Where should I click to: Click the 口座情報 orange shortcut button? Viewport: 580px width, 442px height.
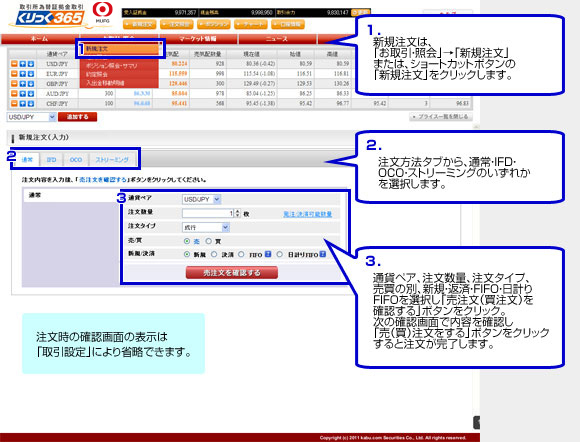click(288, 24)
